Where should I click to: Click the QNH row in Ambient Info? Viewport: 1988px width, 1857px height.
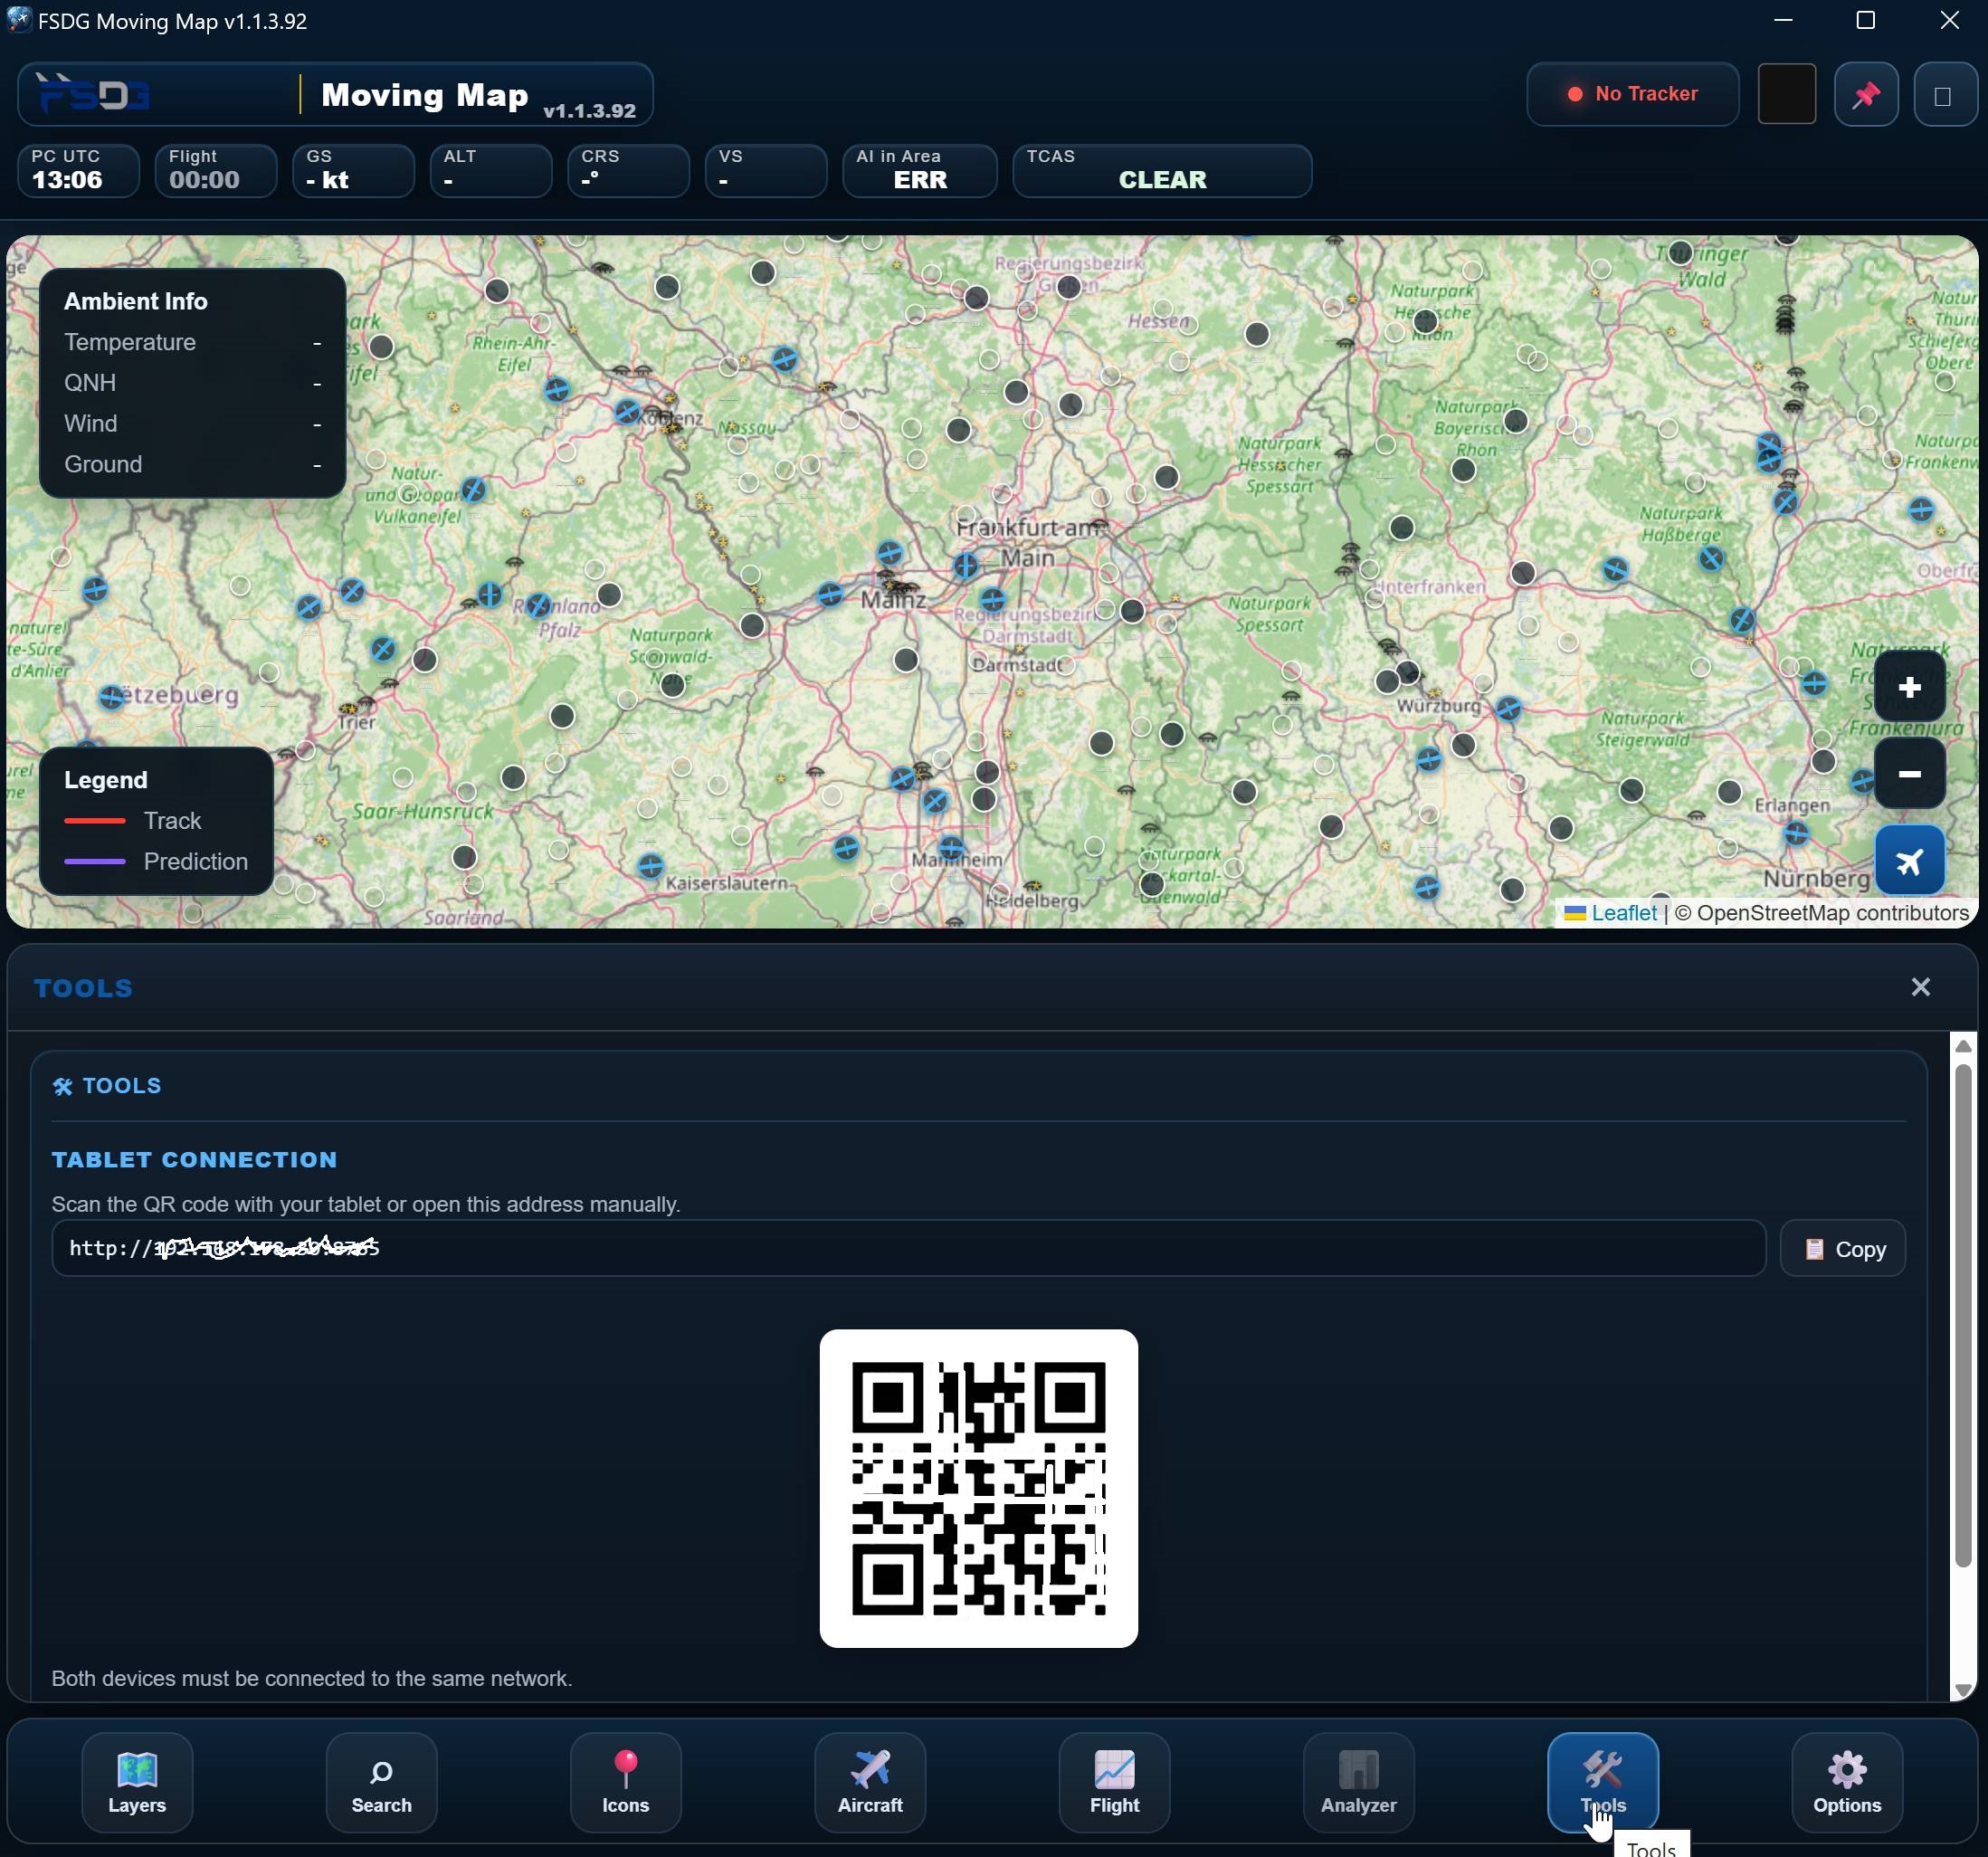192,383
